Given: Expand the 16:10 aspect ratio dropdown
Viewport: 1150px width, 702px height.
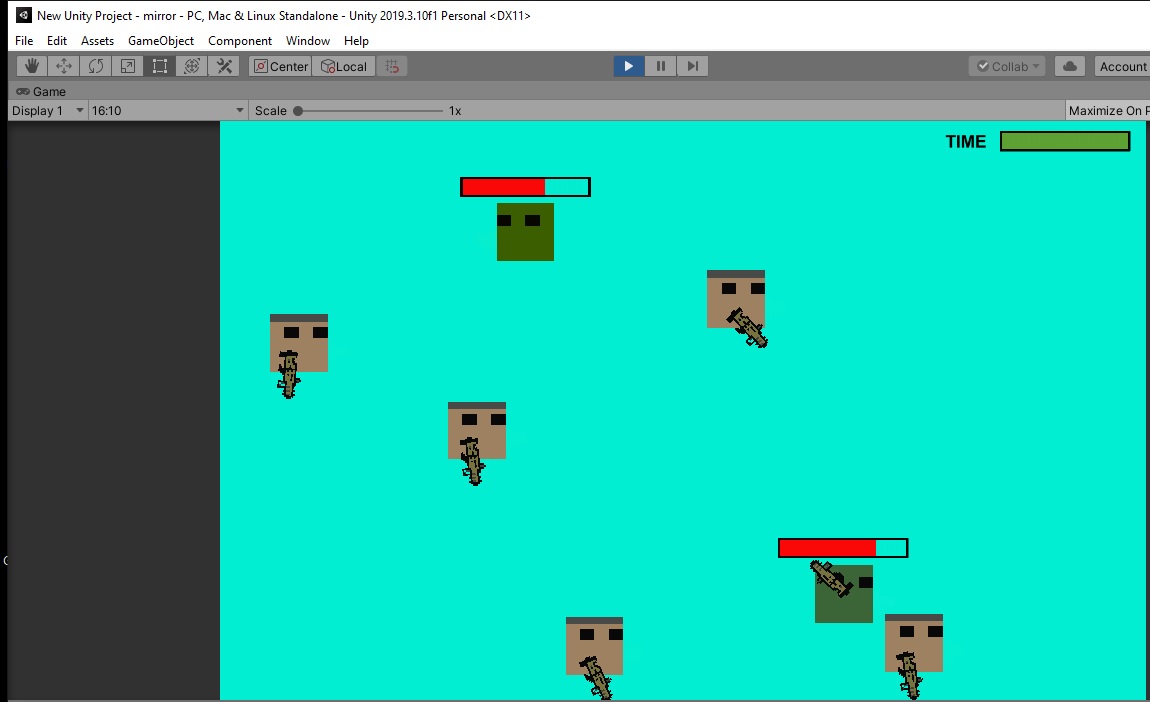Looking at the screenshot, I should 168,111.
